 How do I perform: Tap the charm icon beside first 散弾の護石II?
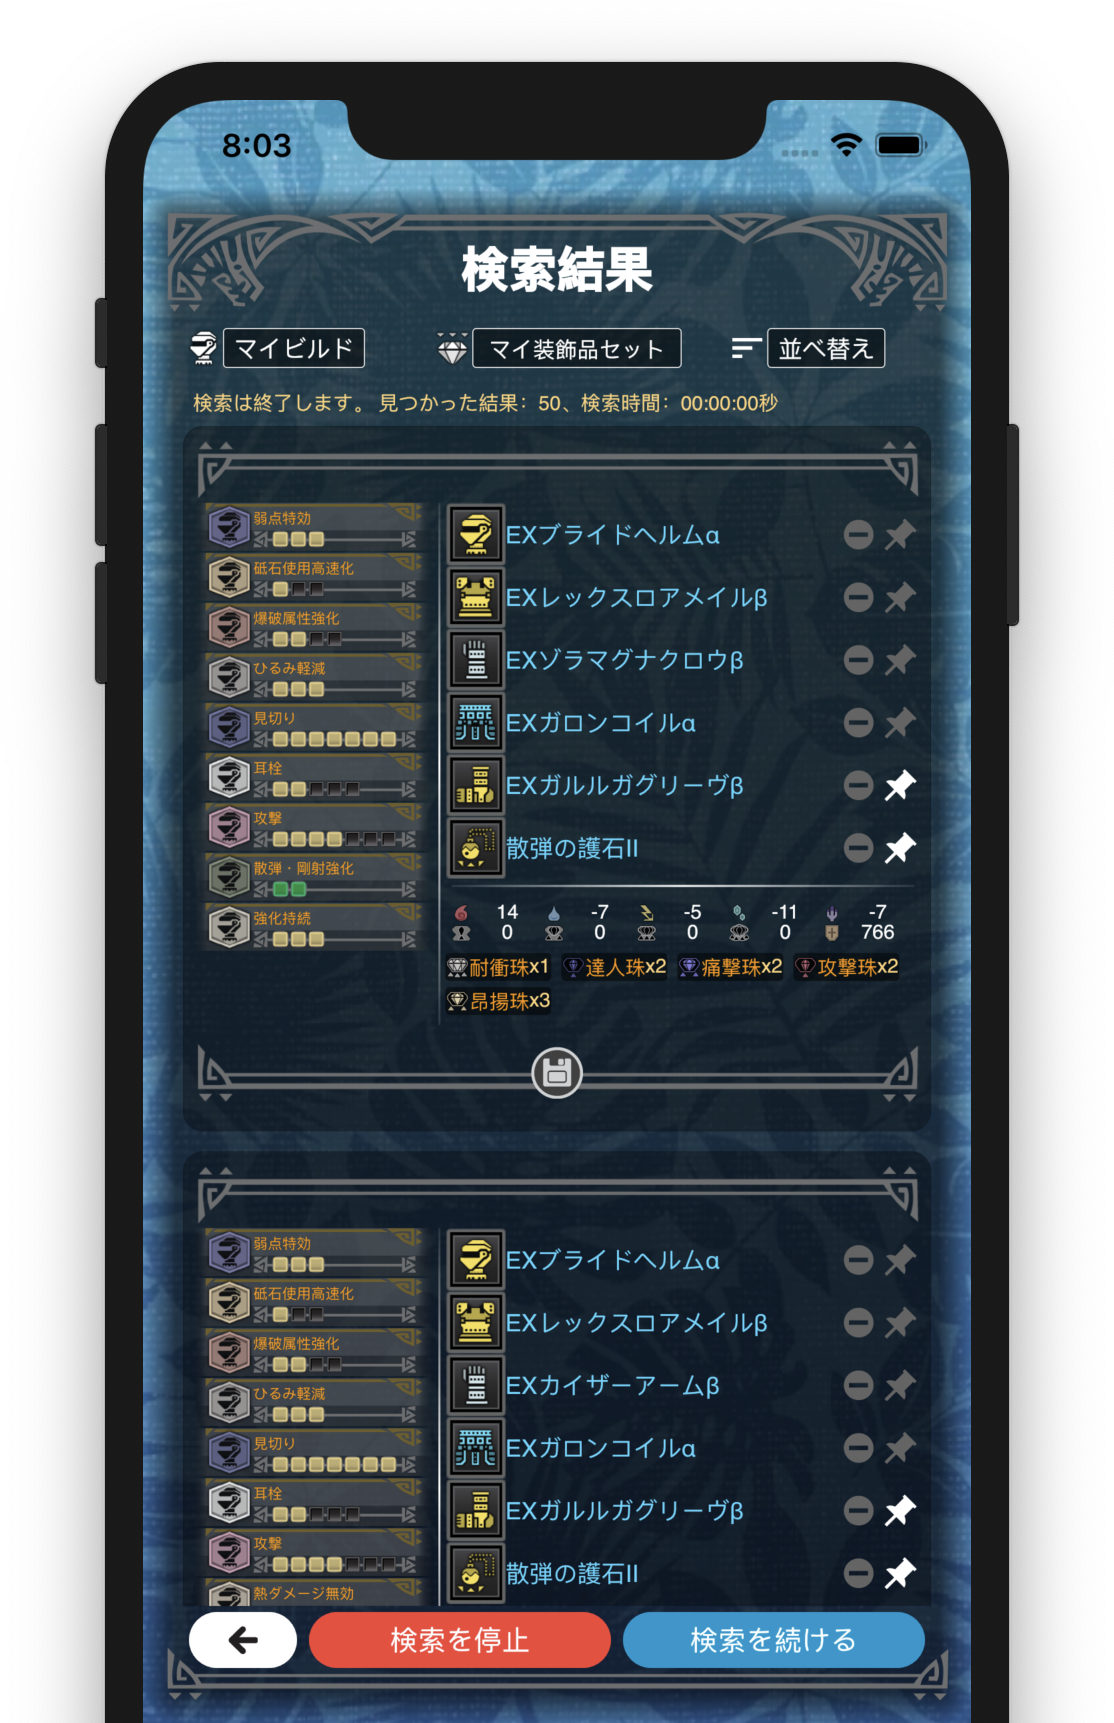coord(476,848)
